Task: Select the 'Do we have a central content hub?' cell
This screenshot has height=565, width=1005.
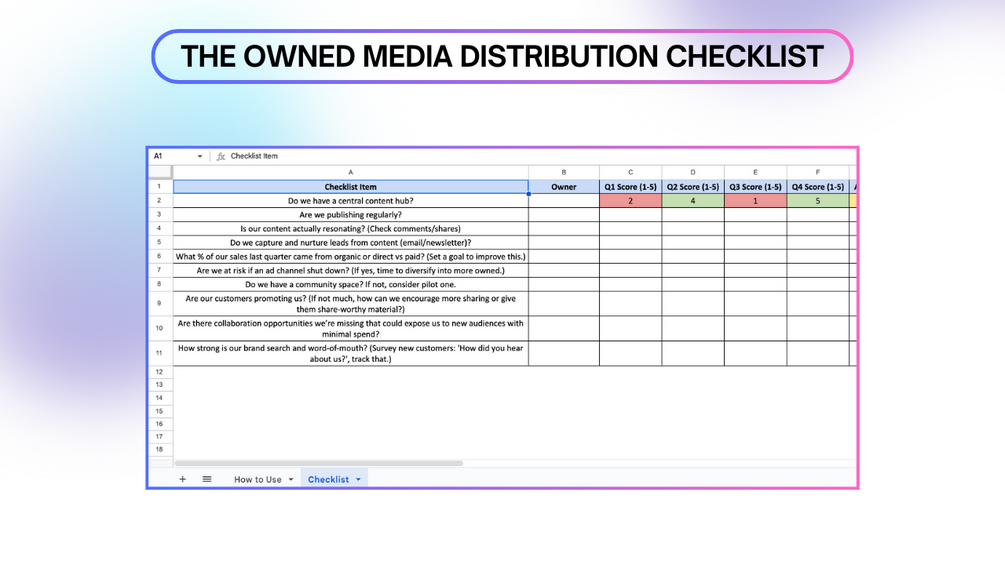Action: (351, 201)
